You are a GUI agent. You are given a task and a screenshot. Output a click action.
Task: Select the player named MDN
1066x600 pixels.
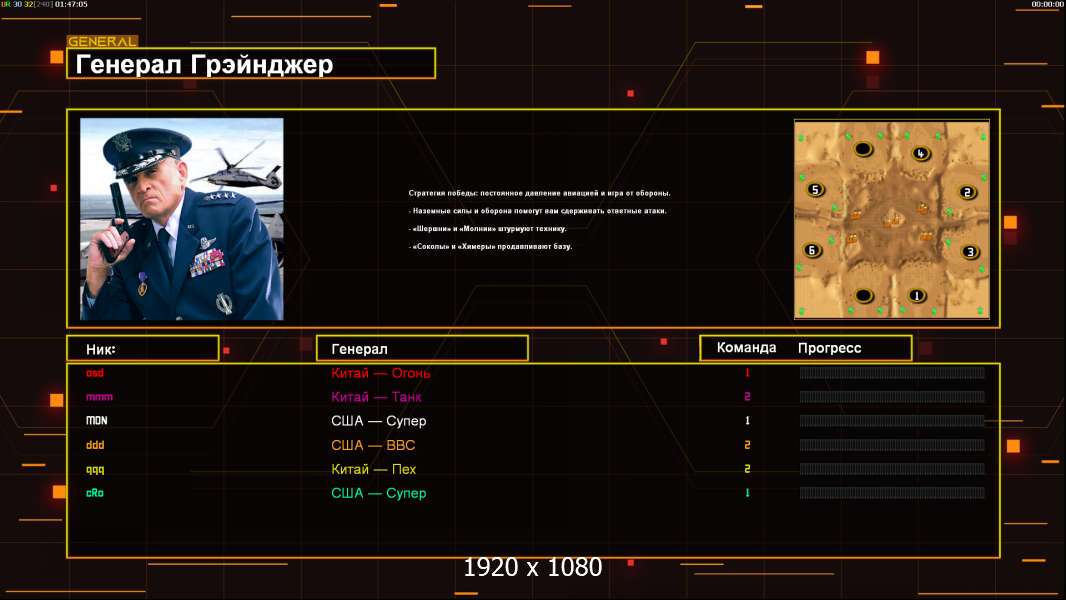pyautogui.click(x=97, y=421)
